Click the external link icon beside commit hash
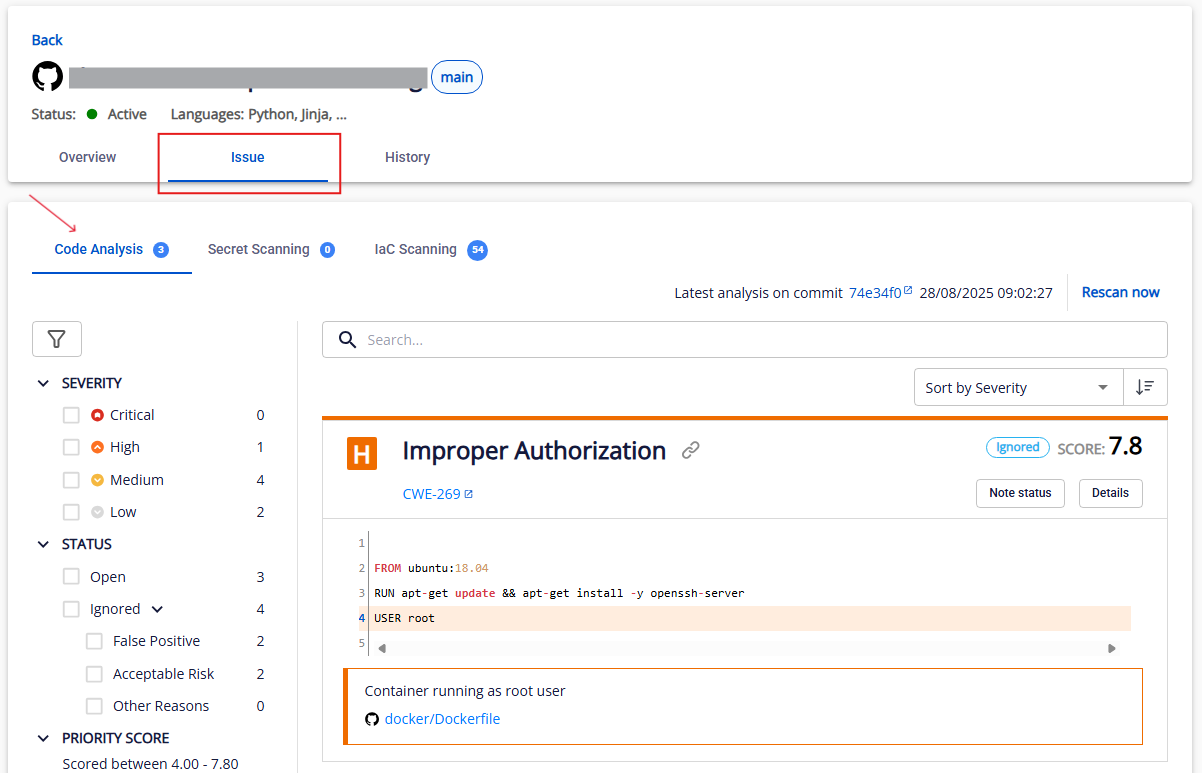 pyautogui.click(x=908, y=291)
